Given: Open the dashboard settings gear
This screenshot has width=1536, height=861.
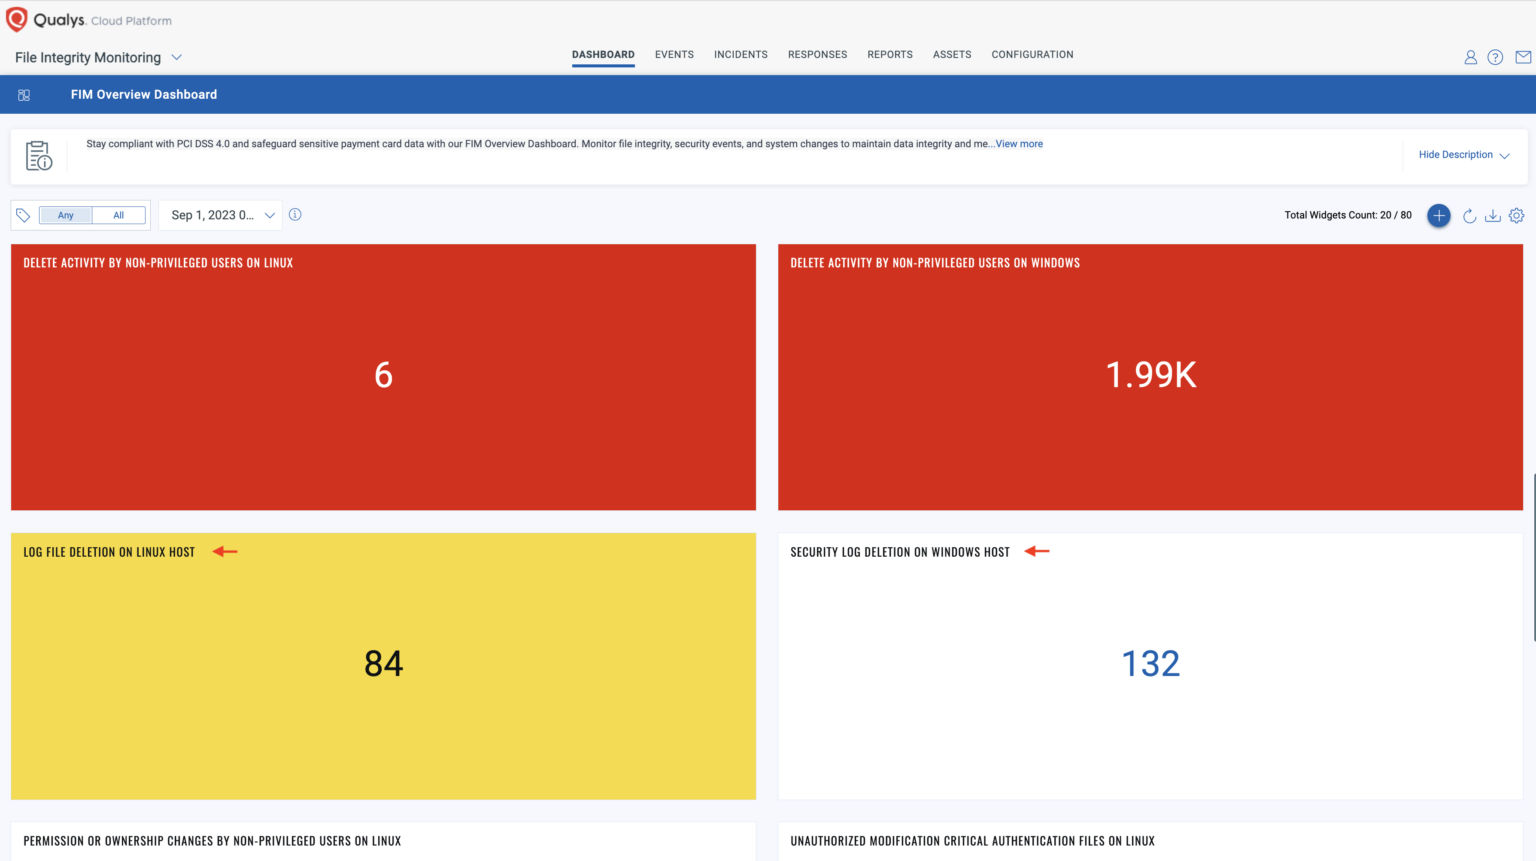Looking at the screenshot, I should (1517, 215).
